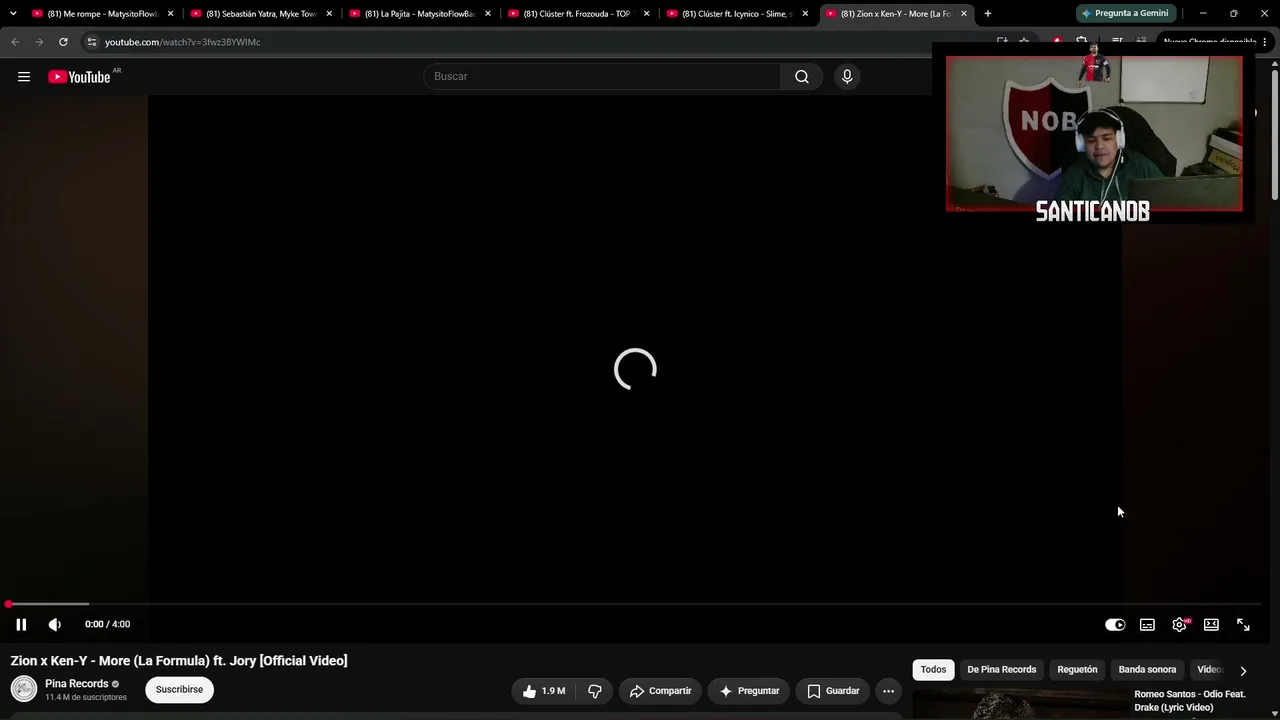
Task: Open the Pina Records channel name link
Action: coord(76,684)
